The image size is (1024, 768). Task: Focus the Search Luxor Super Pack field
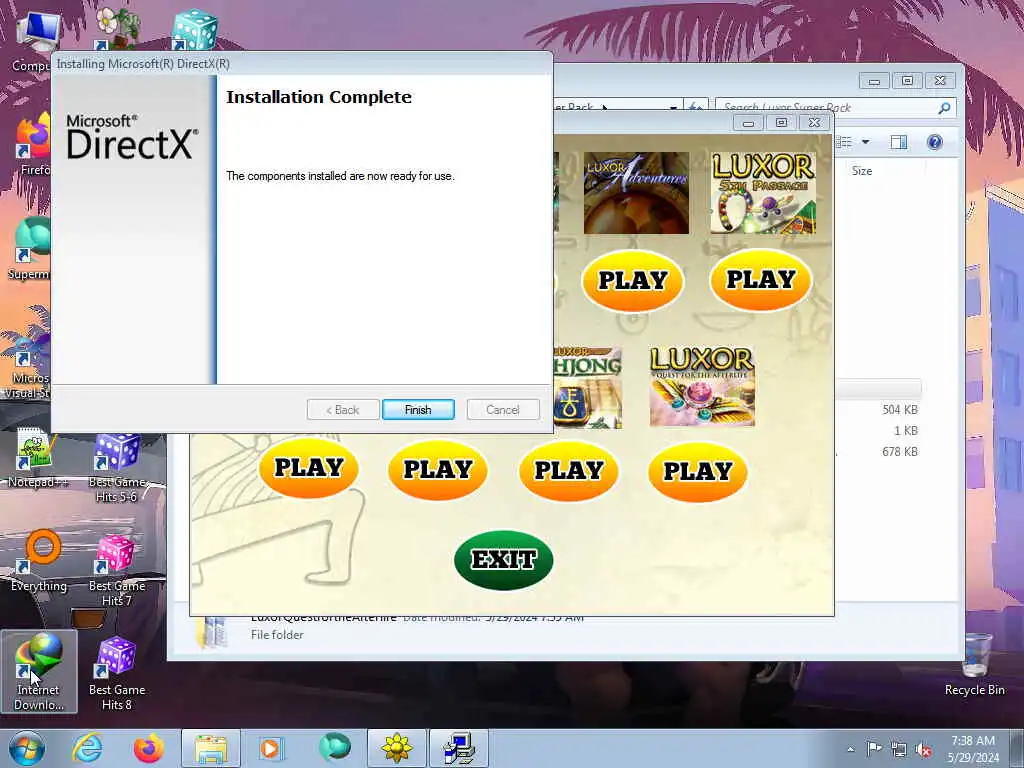point(826,108)
